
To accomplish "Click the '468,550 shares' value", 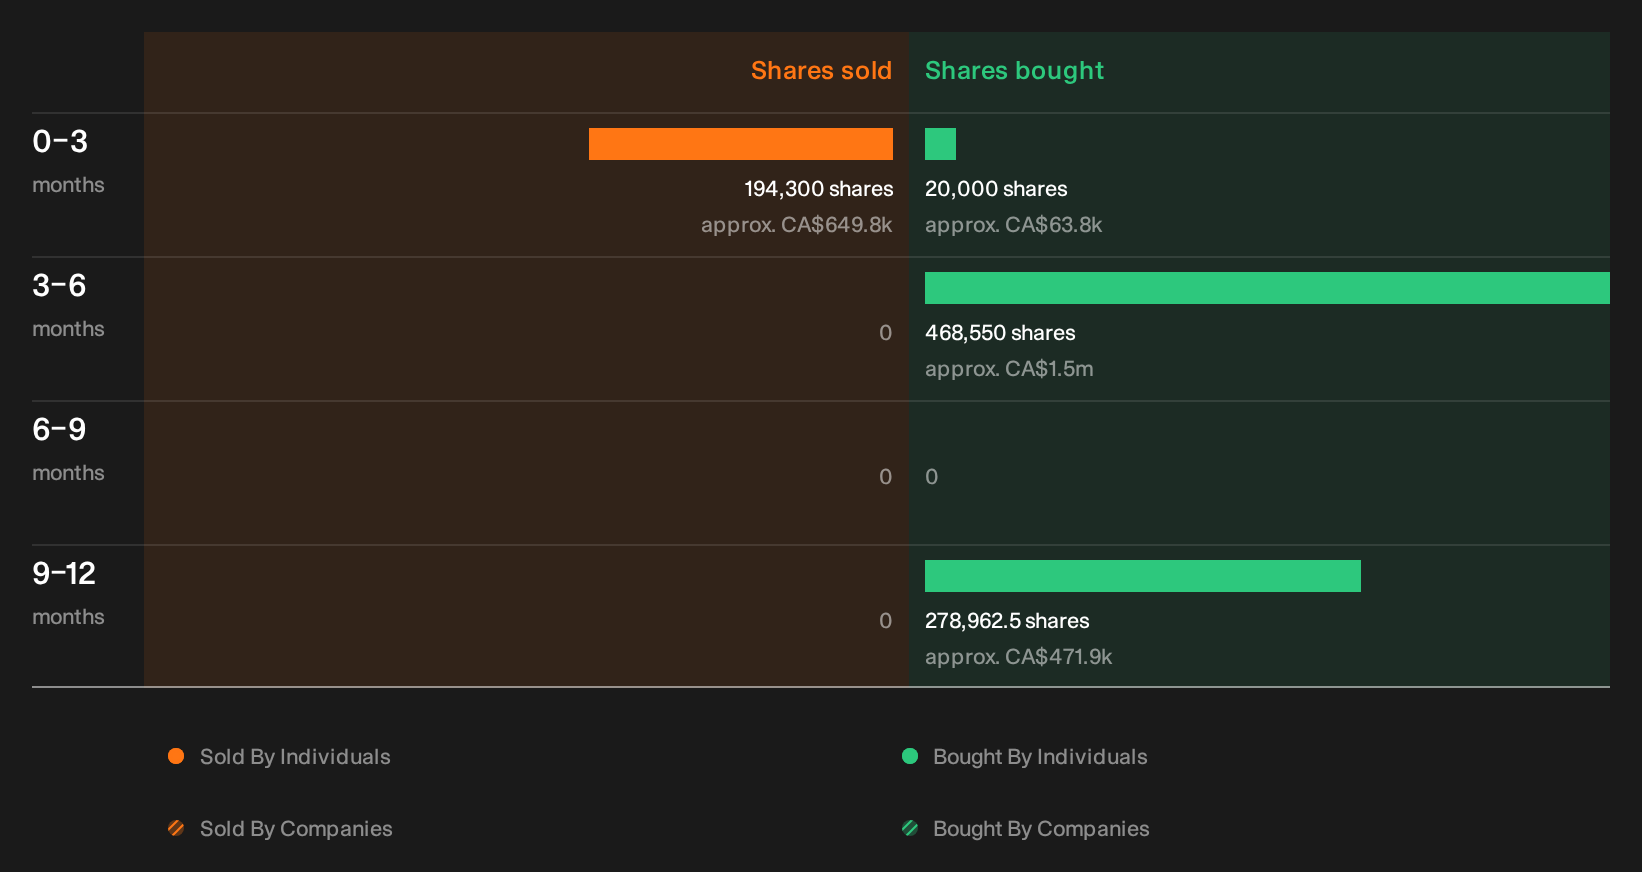I will tap(1000, 333).
